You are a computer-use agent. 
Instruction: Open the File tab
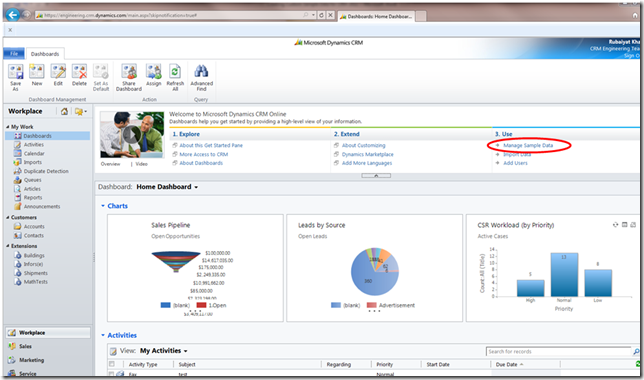click(14, 53)
